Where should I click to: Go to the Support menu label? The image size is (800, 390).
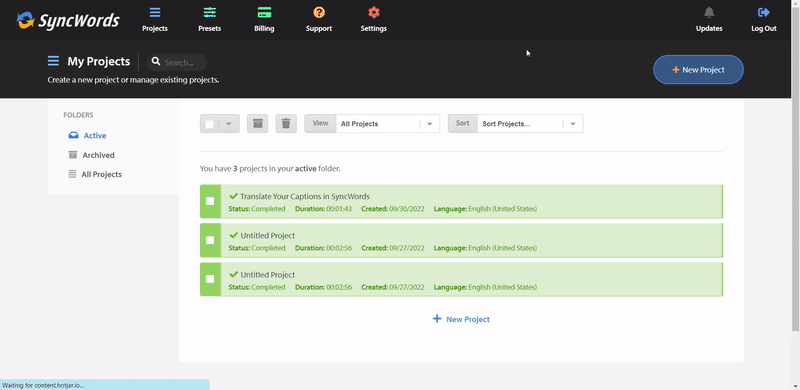point(319,29)
